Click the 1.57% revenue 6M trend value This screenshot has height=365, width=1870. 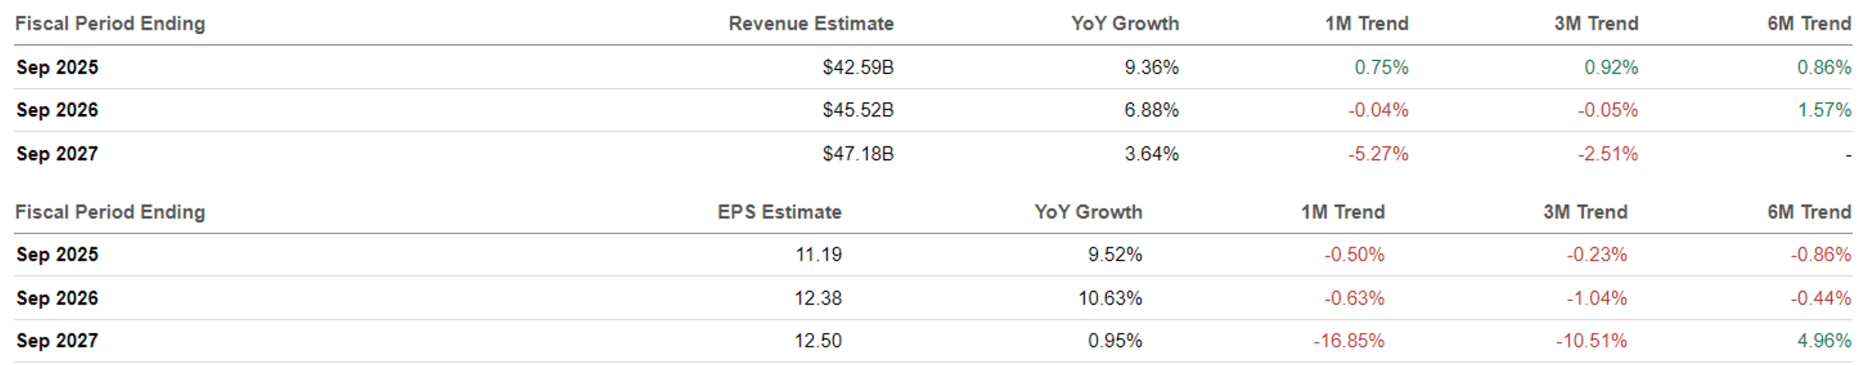[1824, 110]
